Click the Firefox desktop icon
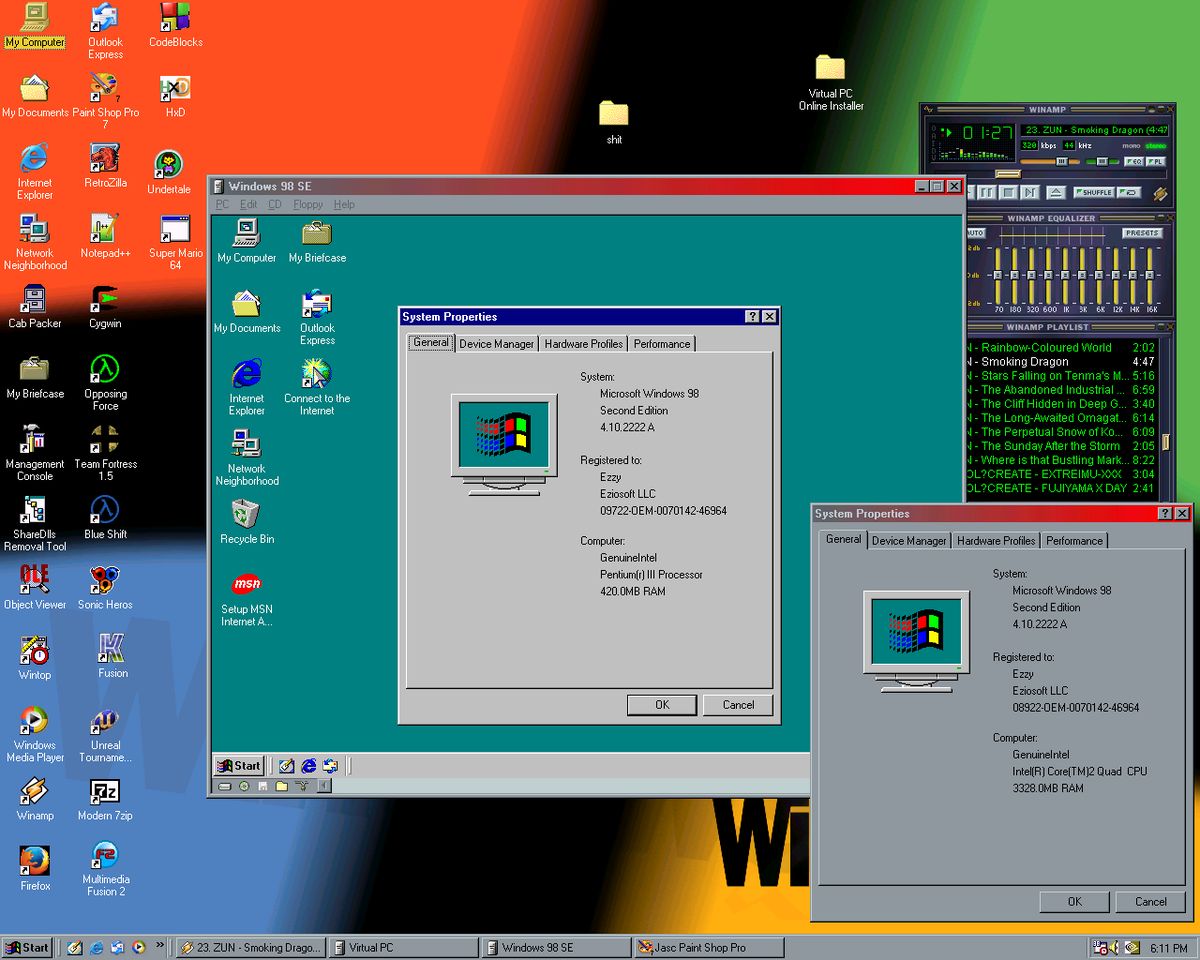The image size is (1200, 960). [34, 861]
